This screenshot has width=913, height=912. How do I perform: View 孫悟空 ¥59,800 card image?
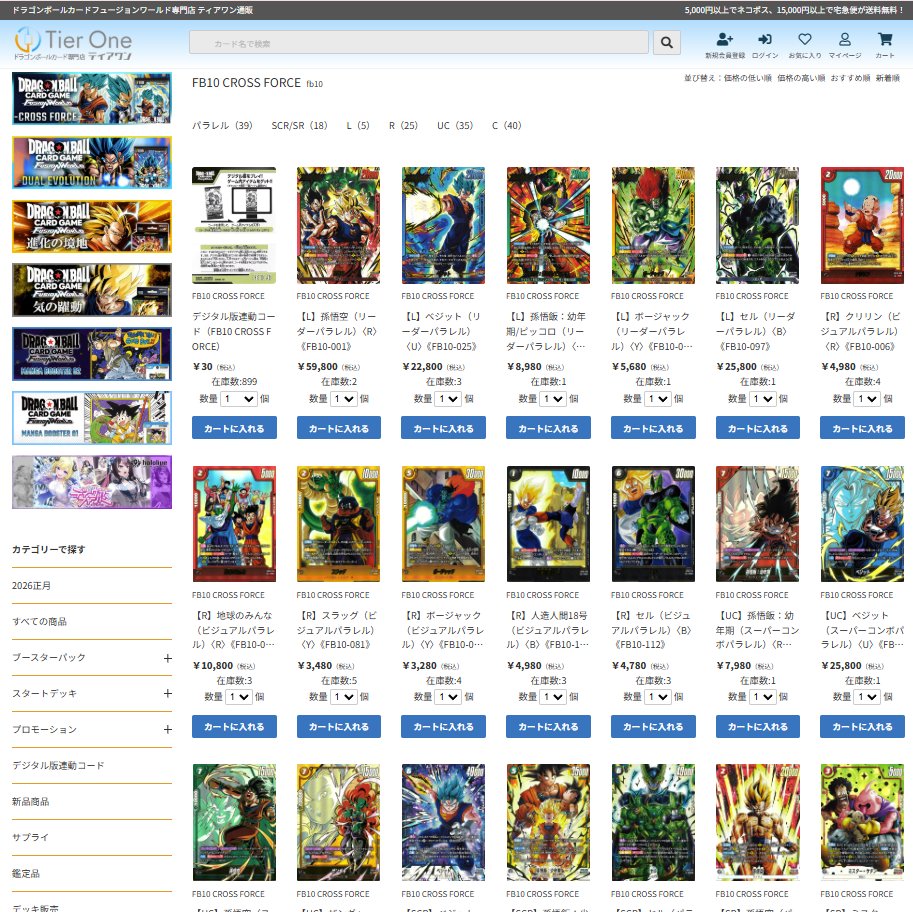coord(338,225)
